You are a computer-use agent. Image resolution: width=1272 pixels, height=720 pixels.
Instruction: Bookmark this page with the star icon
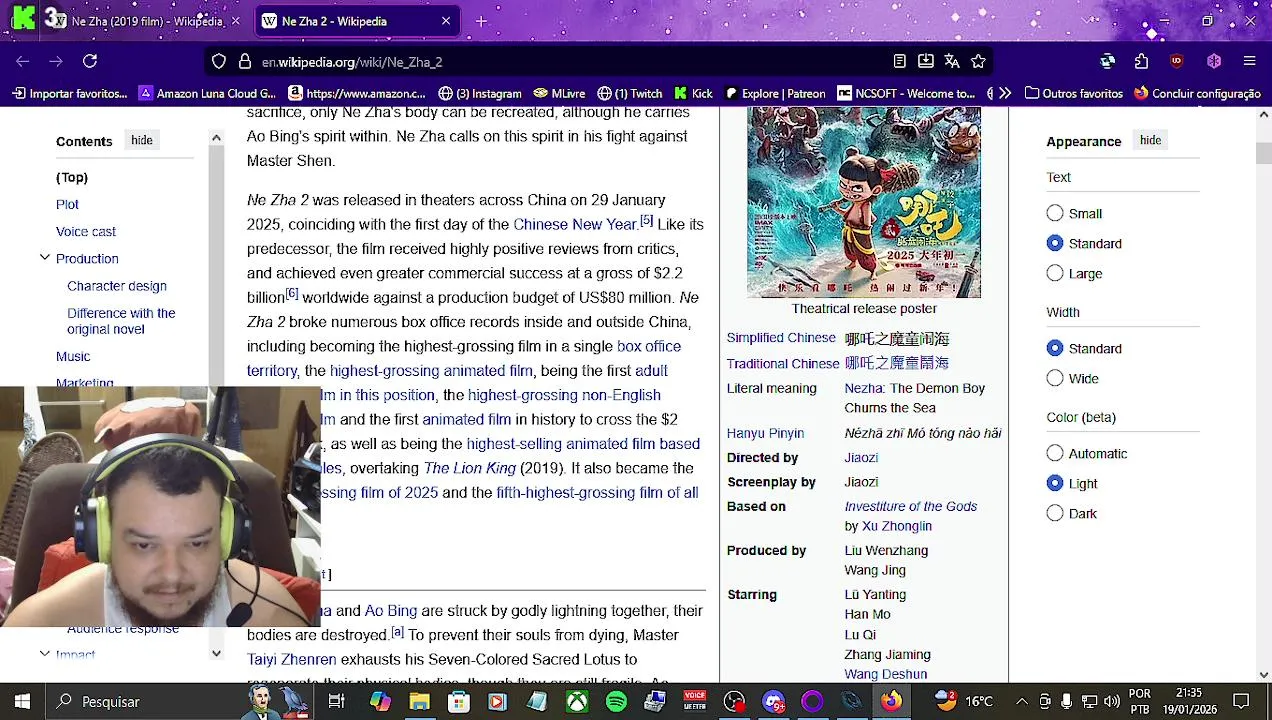[x=978, y=61]
